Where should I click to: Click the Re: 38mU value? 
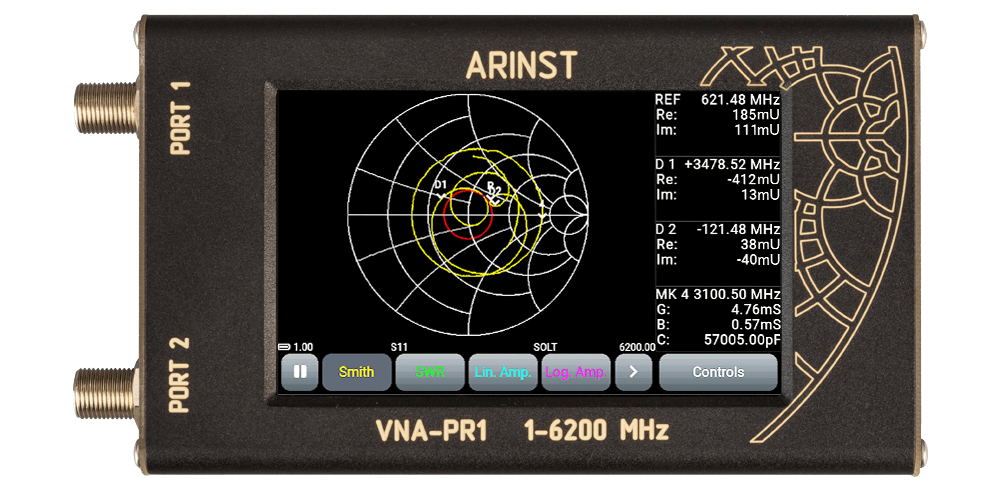717,244
